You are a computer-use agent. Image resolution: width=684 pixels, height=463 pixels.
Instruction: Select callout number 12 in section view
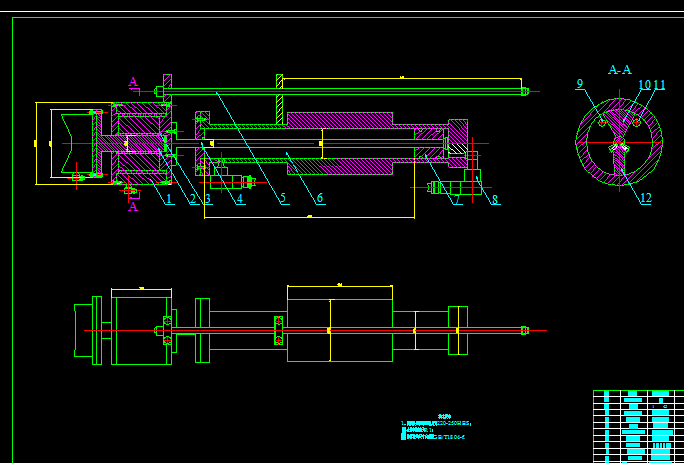coord(646,198)
